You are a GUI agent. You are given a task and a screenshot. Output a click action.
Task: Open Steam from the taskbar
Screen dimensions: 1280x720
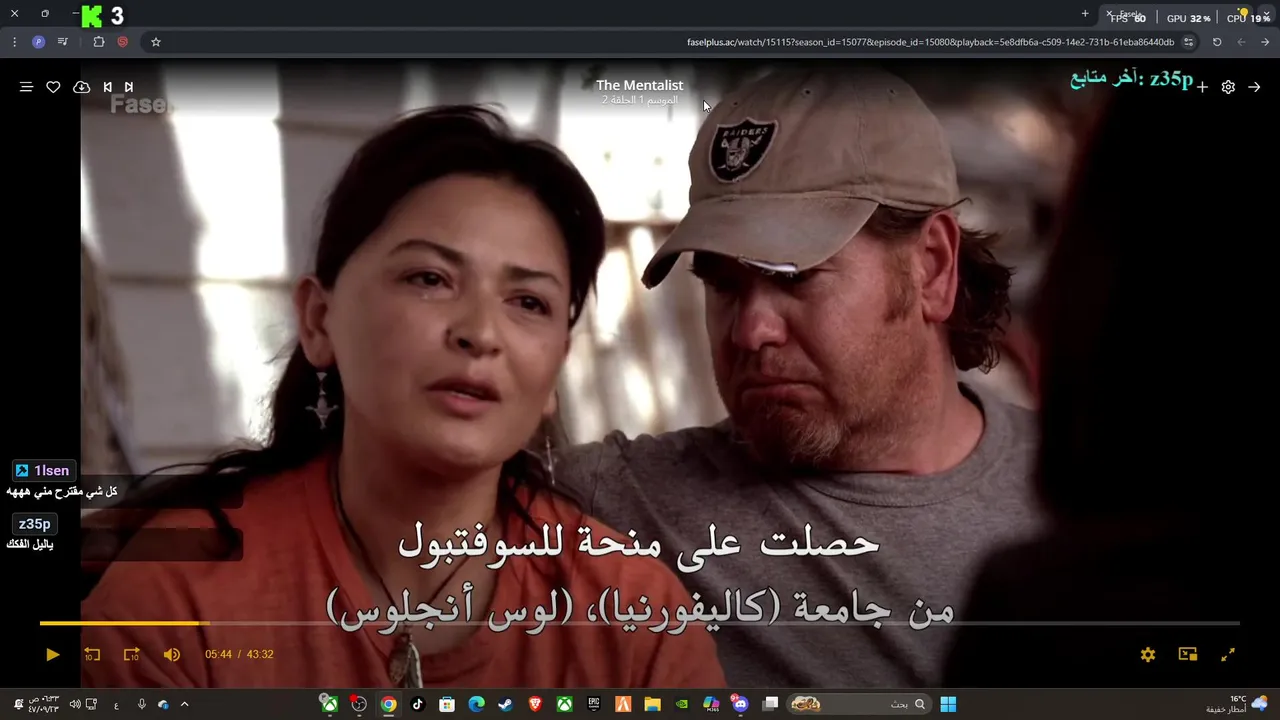tap(506, 704)
